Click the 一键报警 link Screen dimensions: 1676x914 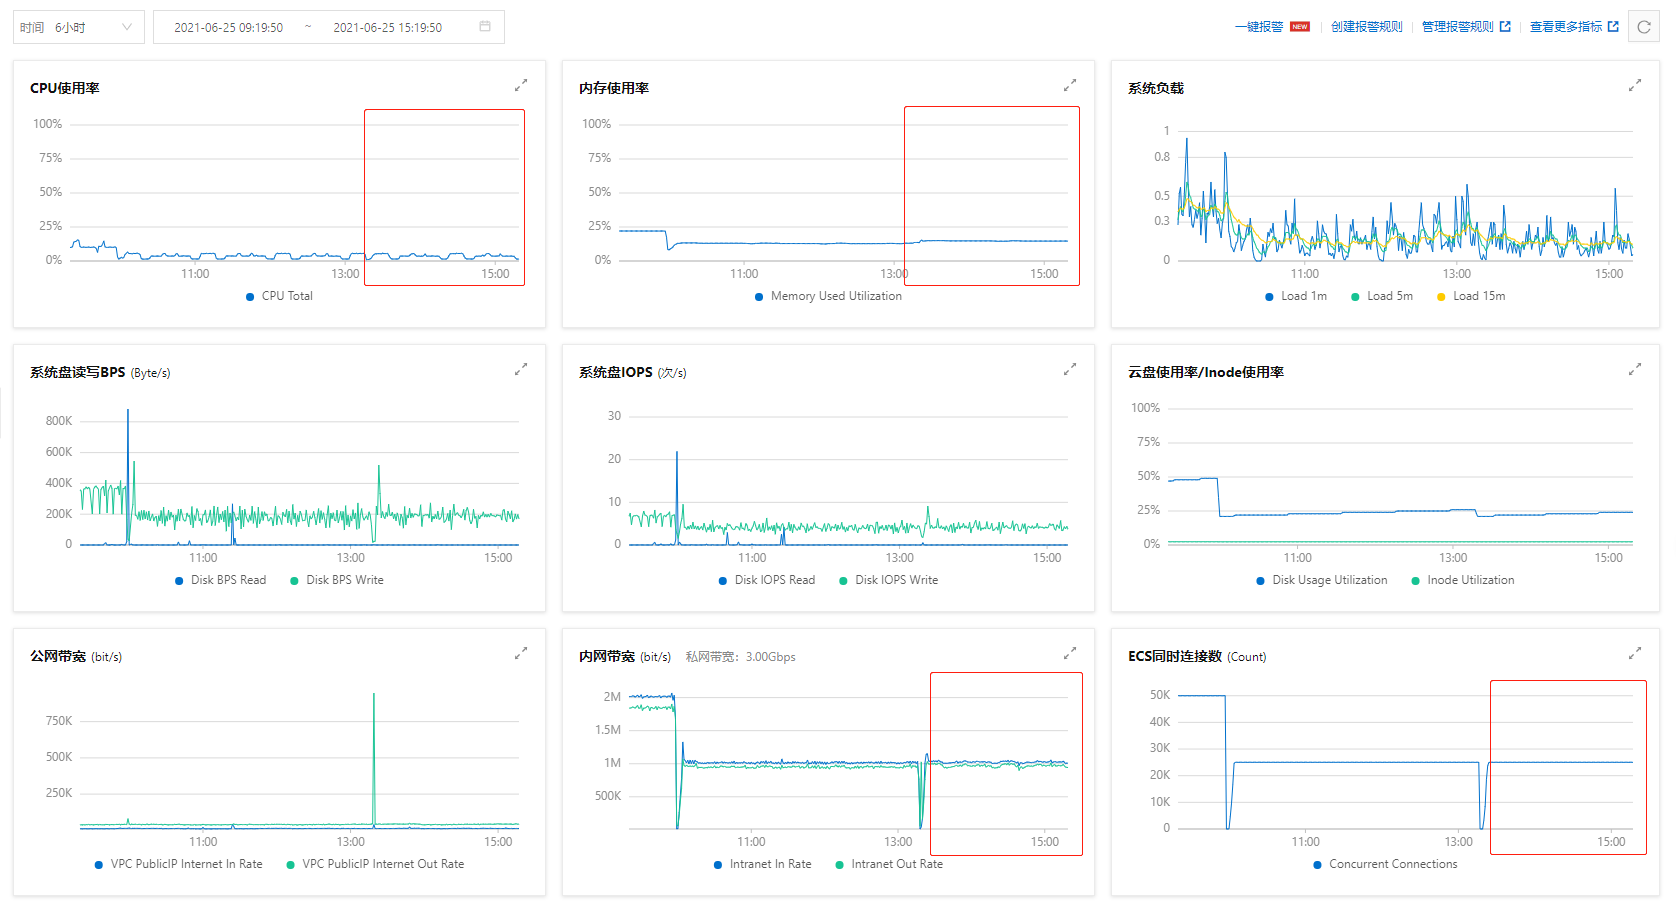[1259, 27]
